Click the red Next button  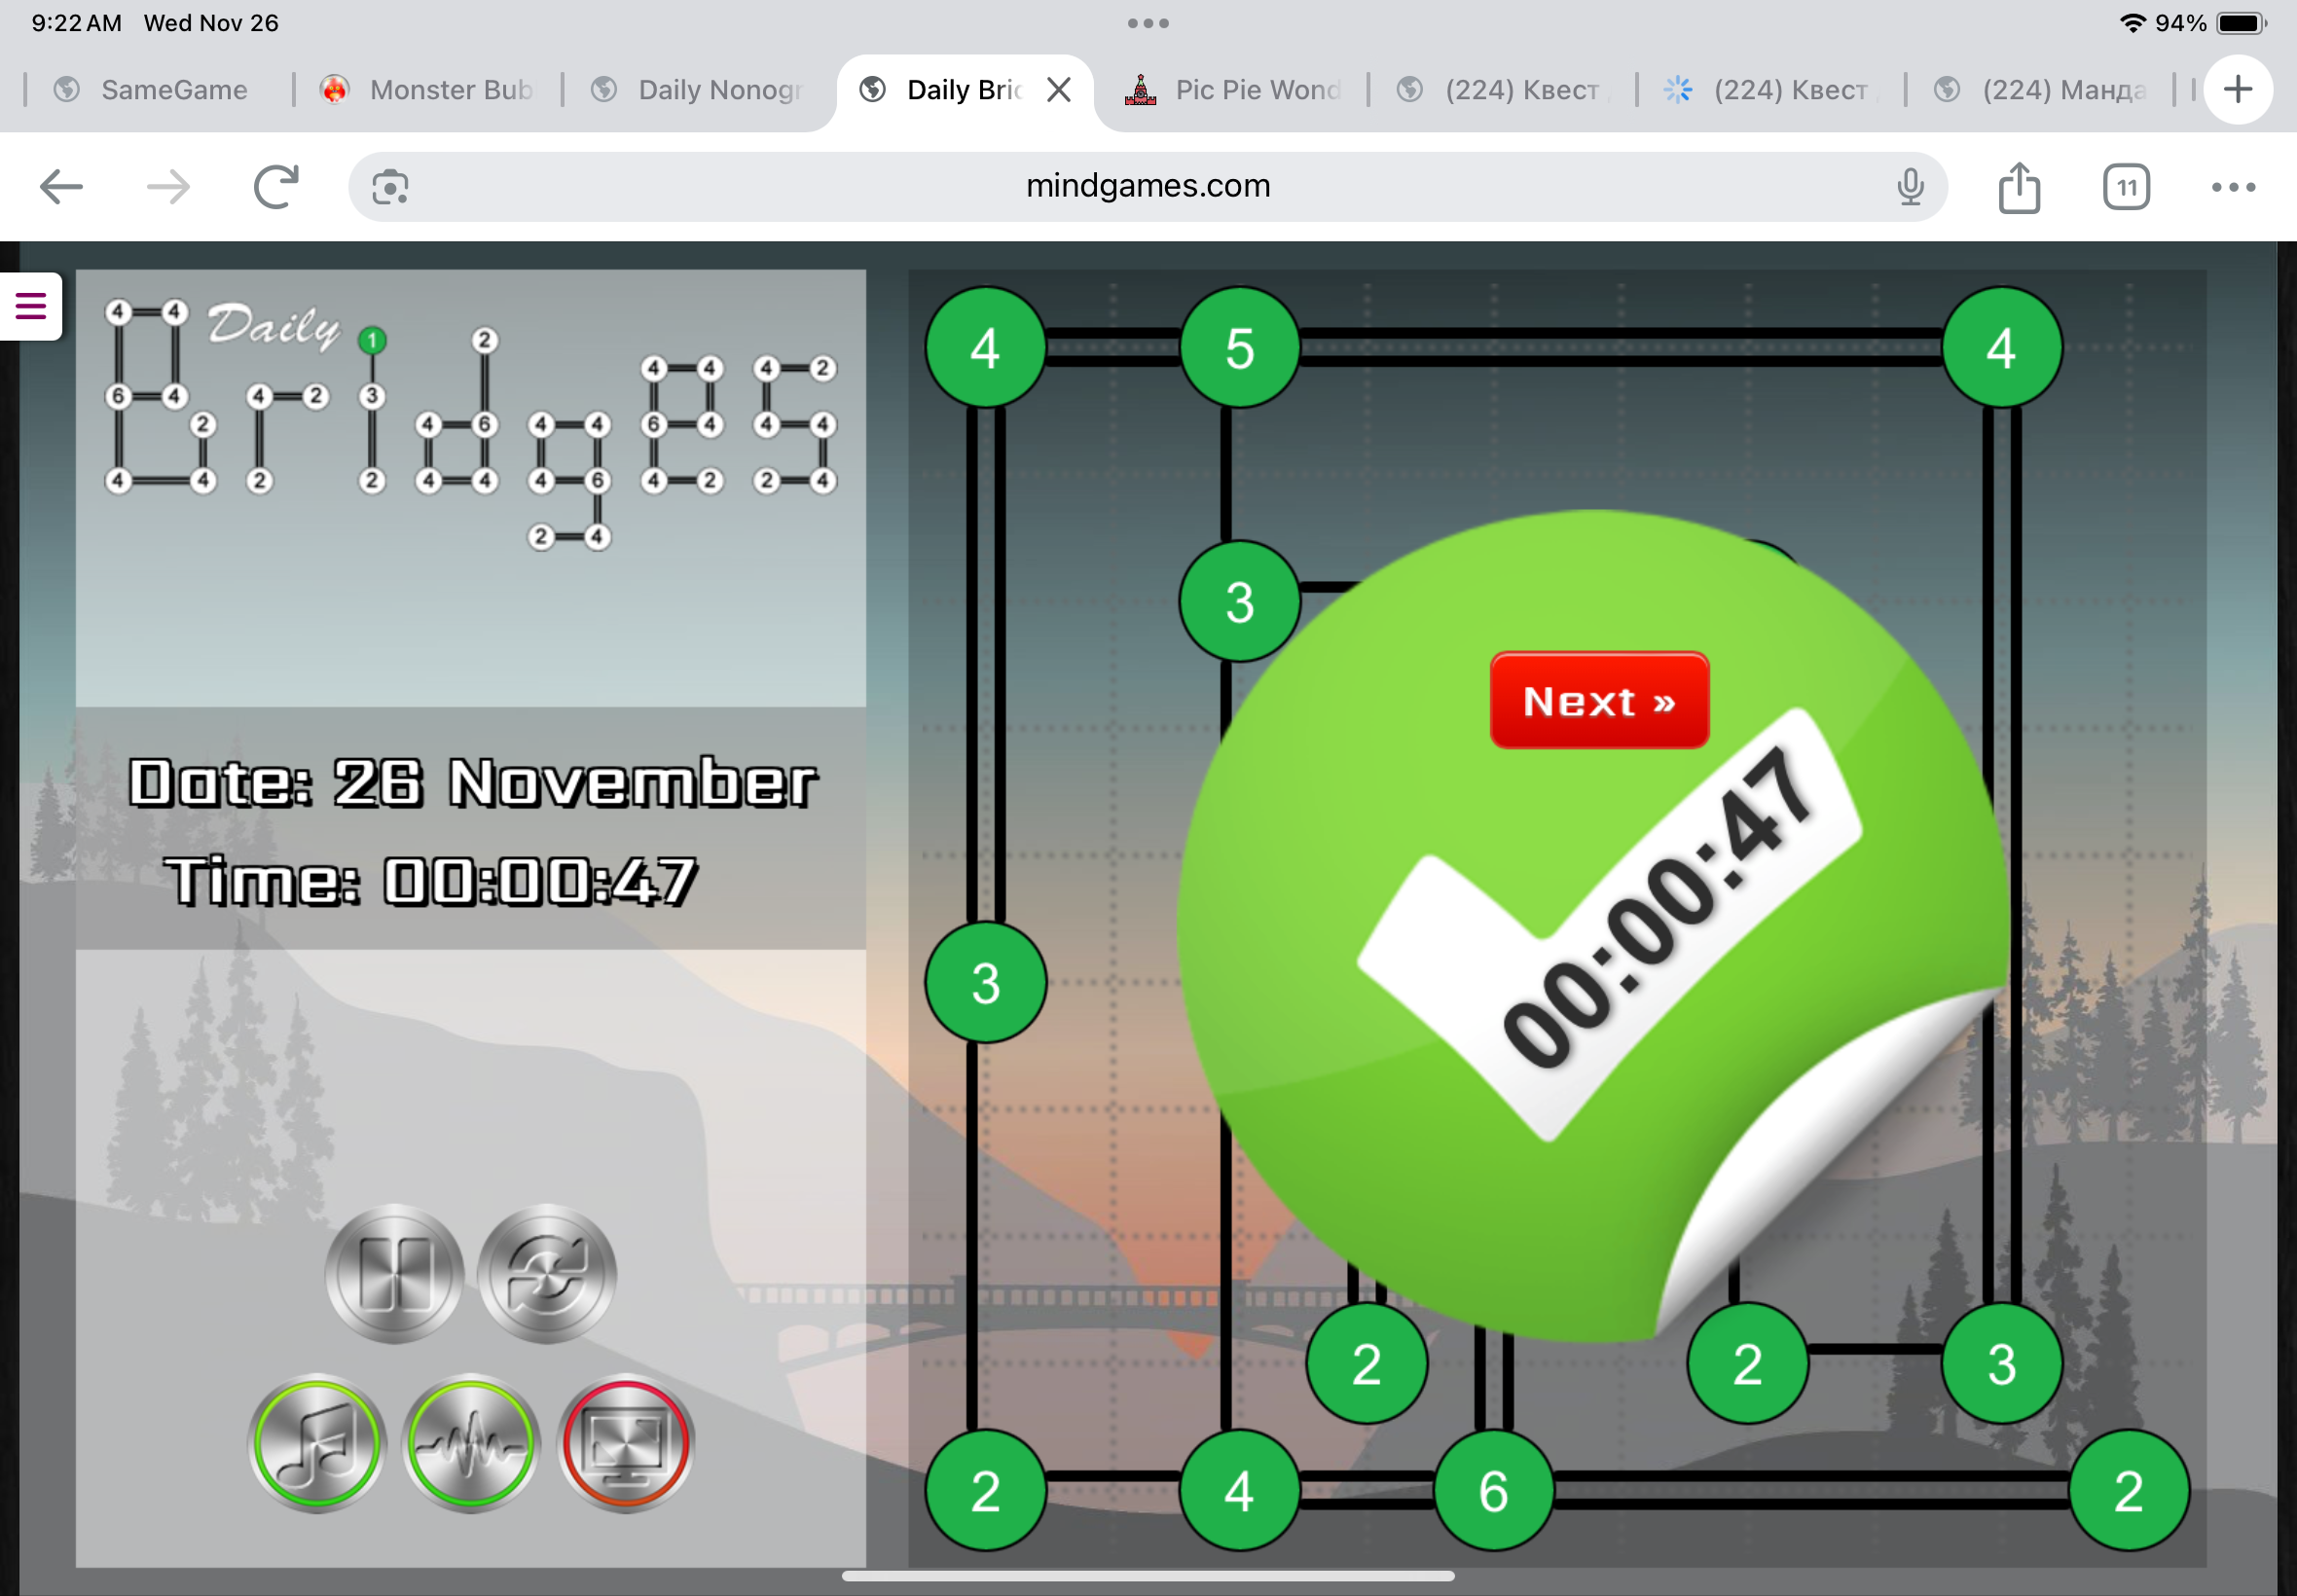click(x=1598, y=700)
